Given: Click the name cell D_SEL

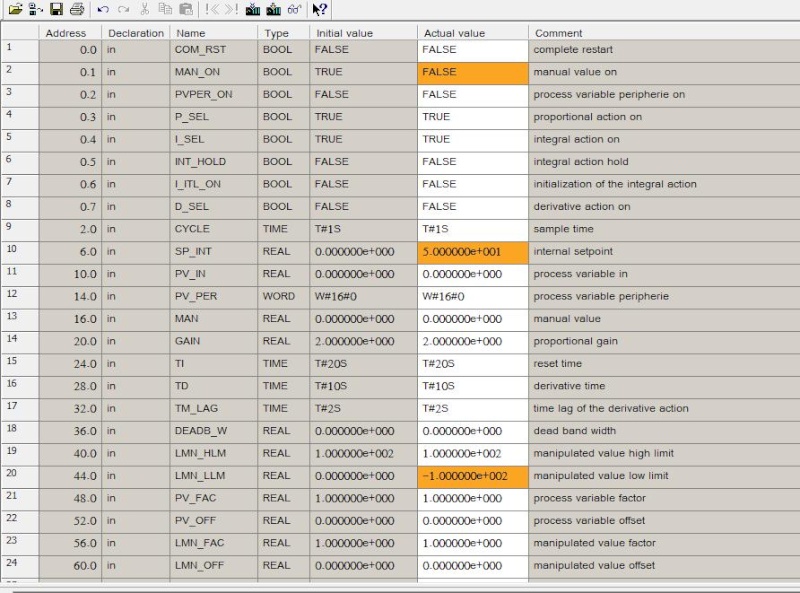Looking at the screenshot, I should [214, 208].
